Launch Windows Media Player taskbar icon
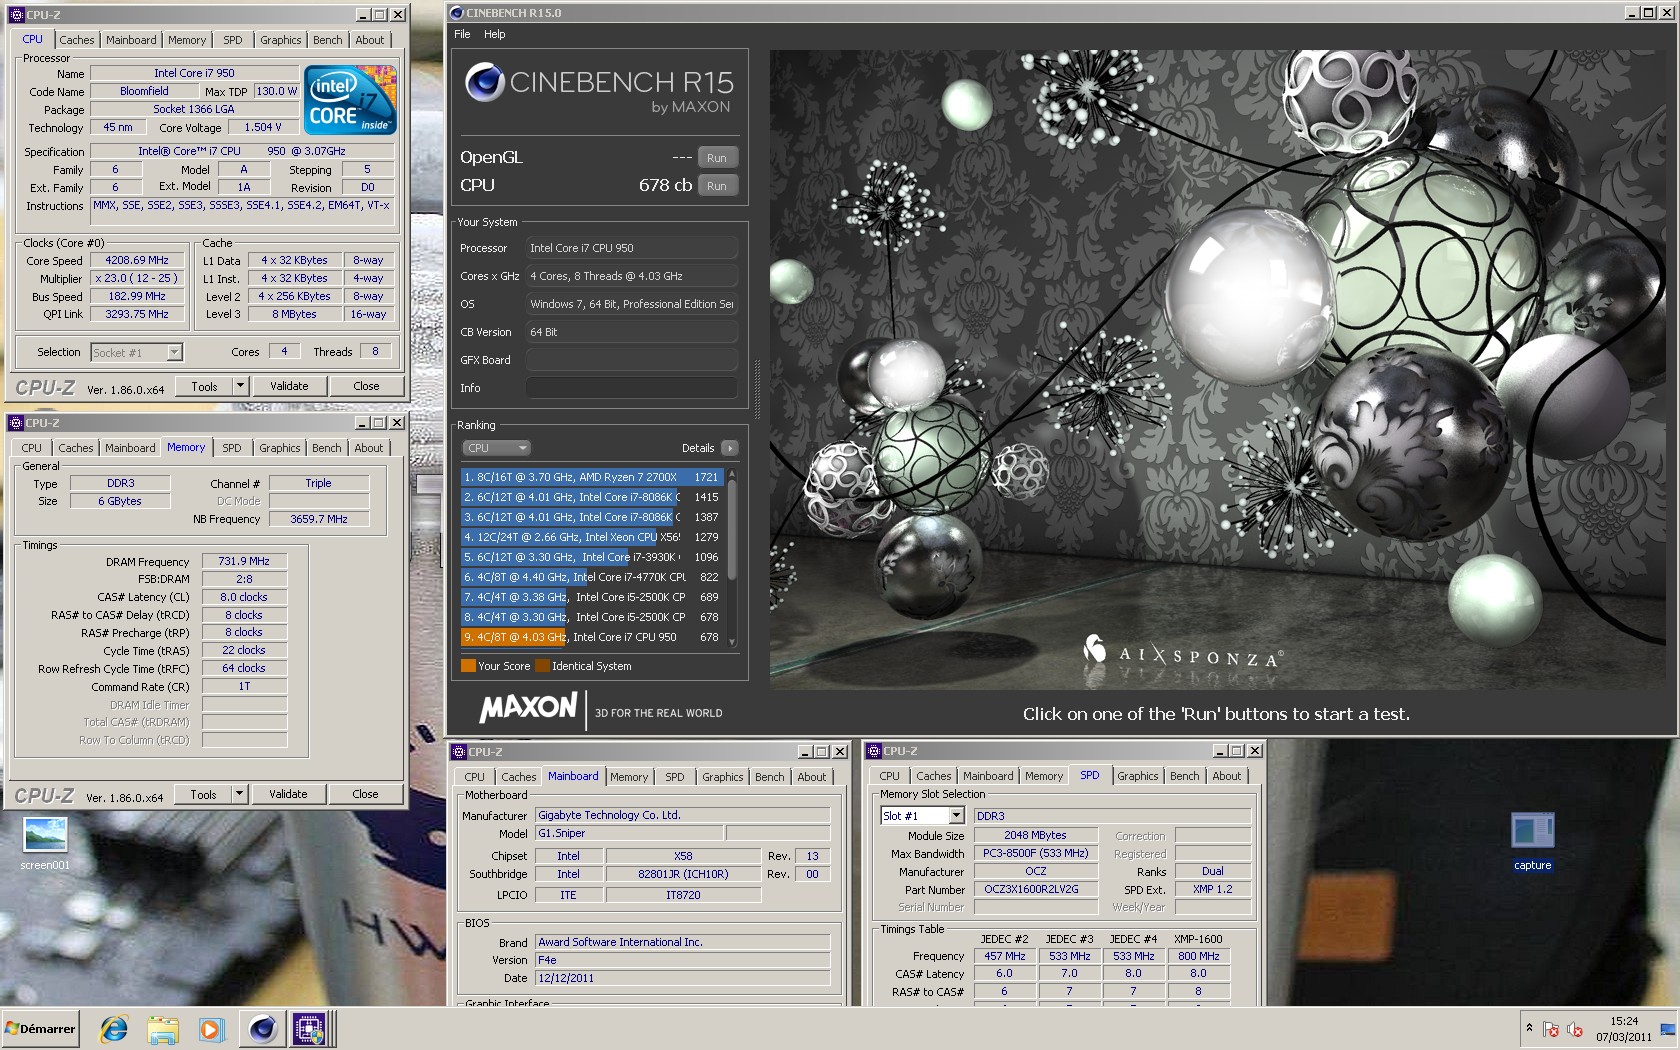This screenshot has height=1050, width=1680. (x=210, y=1028)
